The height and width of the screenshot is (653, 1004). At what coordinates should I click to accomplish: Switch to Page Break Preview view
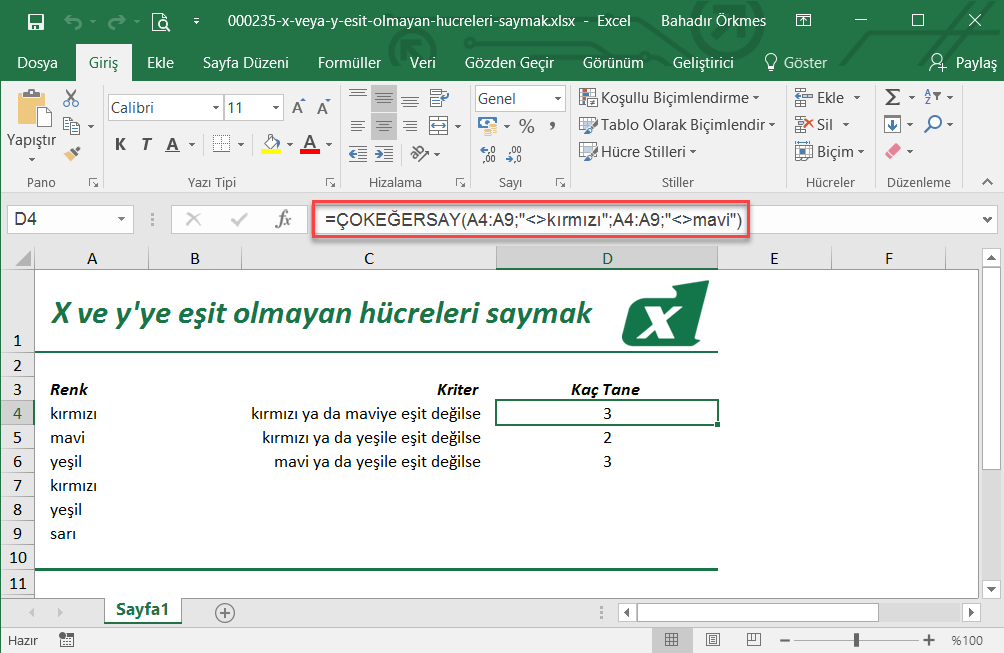[754, 640]
